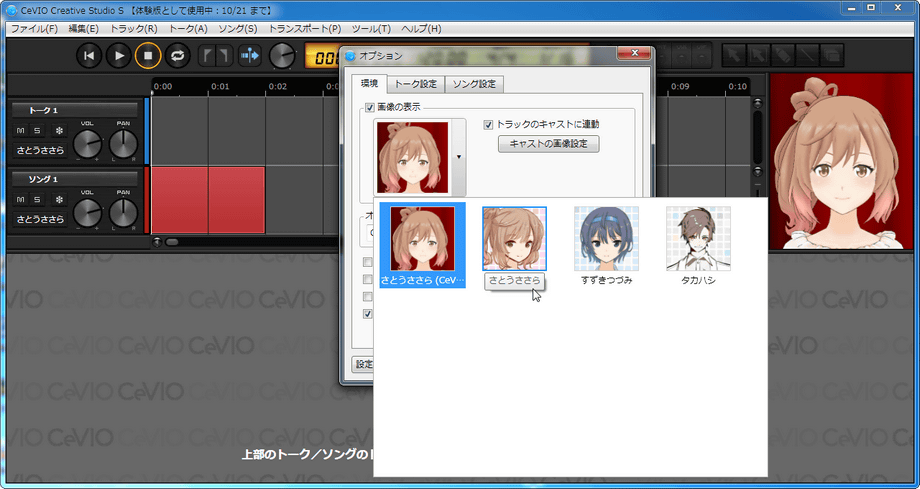Image resolution: width=920 pixels, height=489 pixels.
Task: Click the horizontal timeline scrollbar thumb
Action: [172, 242]
